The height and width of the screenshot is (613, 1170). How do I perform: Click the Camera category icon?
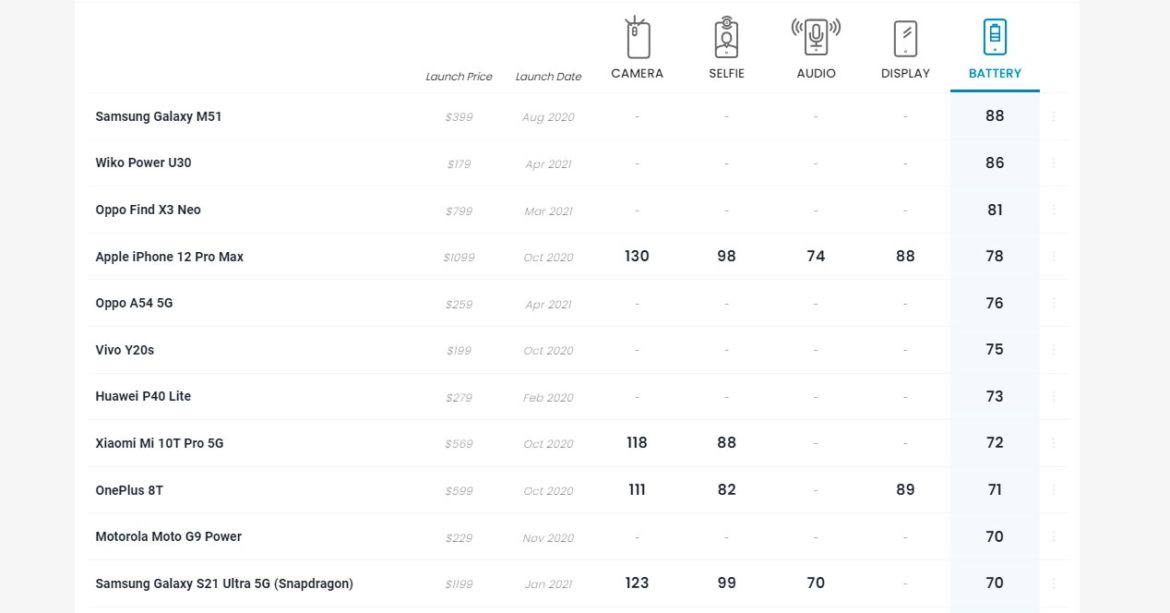click(637, 38)
